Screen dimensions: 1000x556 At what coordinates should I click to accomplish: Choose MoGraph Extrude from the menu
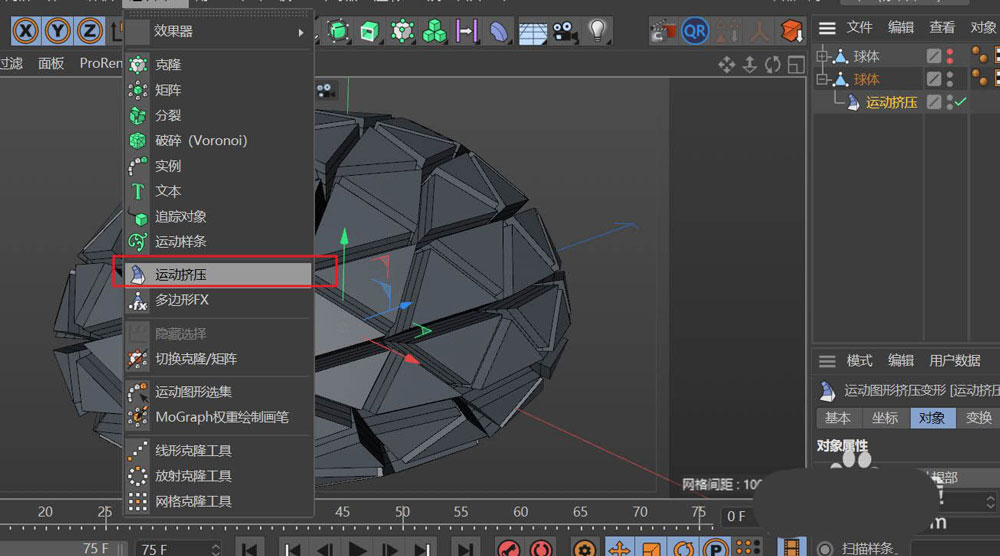[181, 273]
